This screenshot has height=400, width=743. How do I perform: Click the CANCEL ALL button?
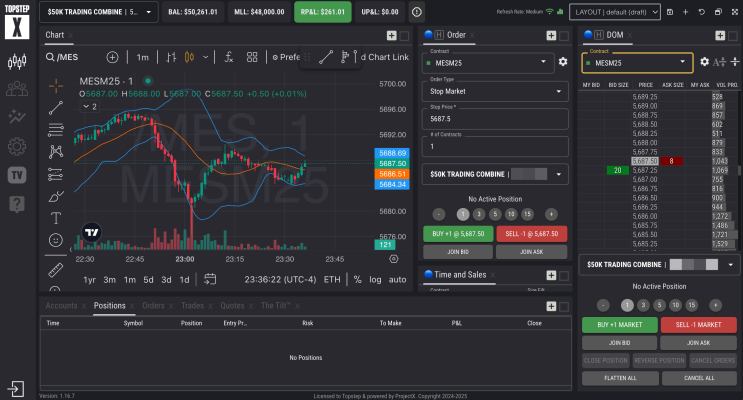pyautogui.click(x=699, y=378)
